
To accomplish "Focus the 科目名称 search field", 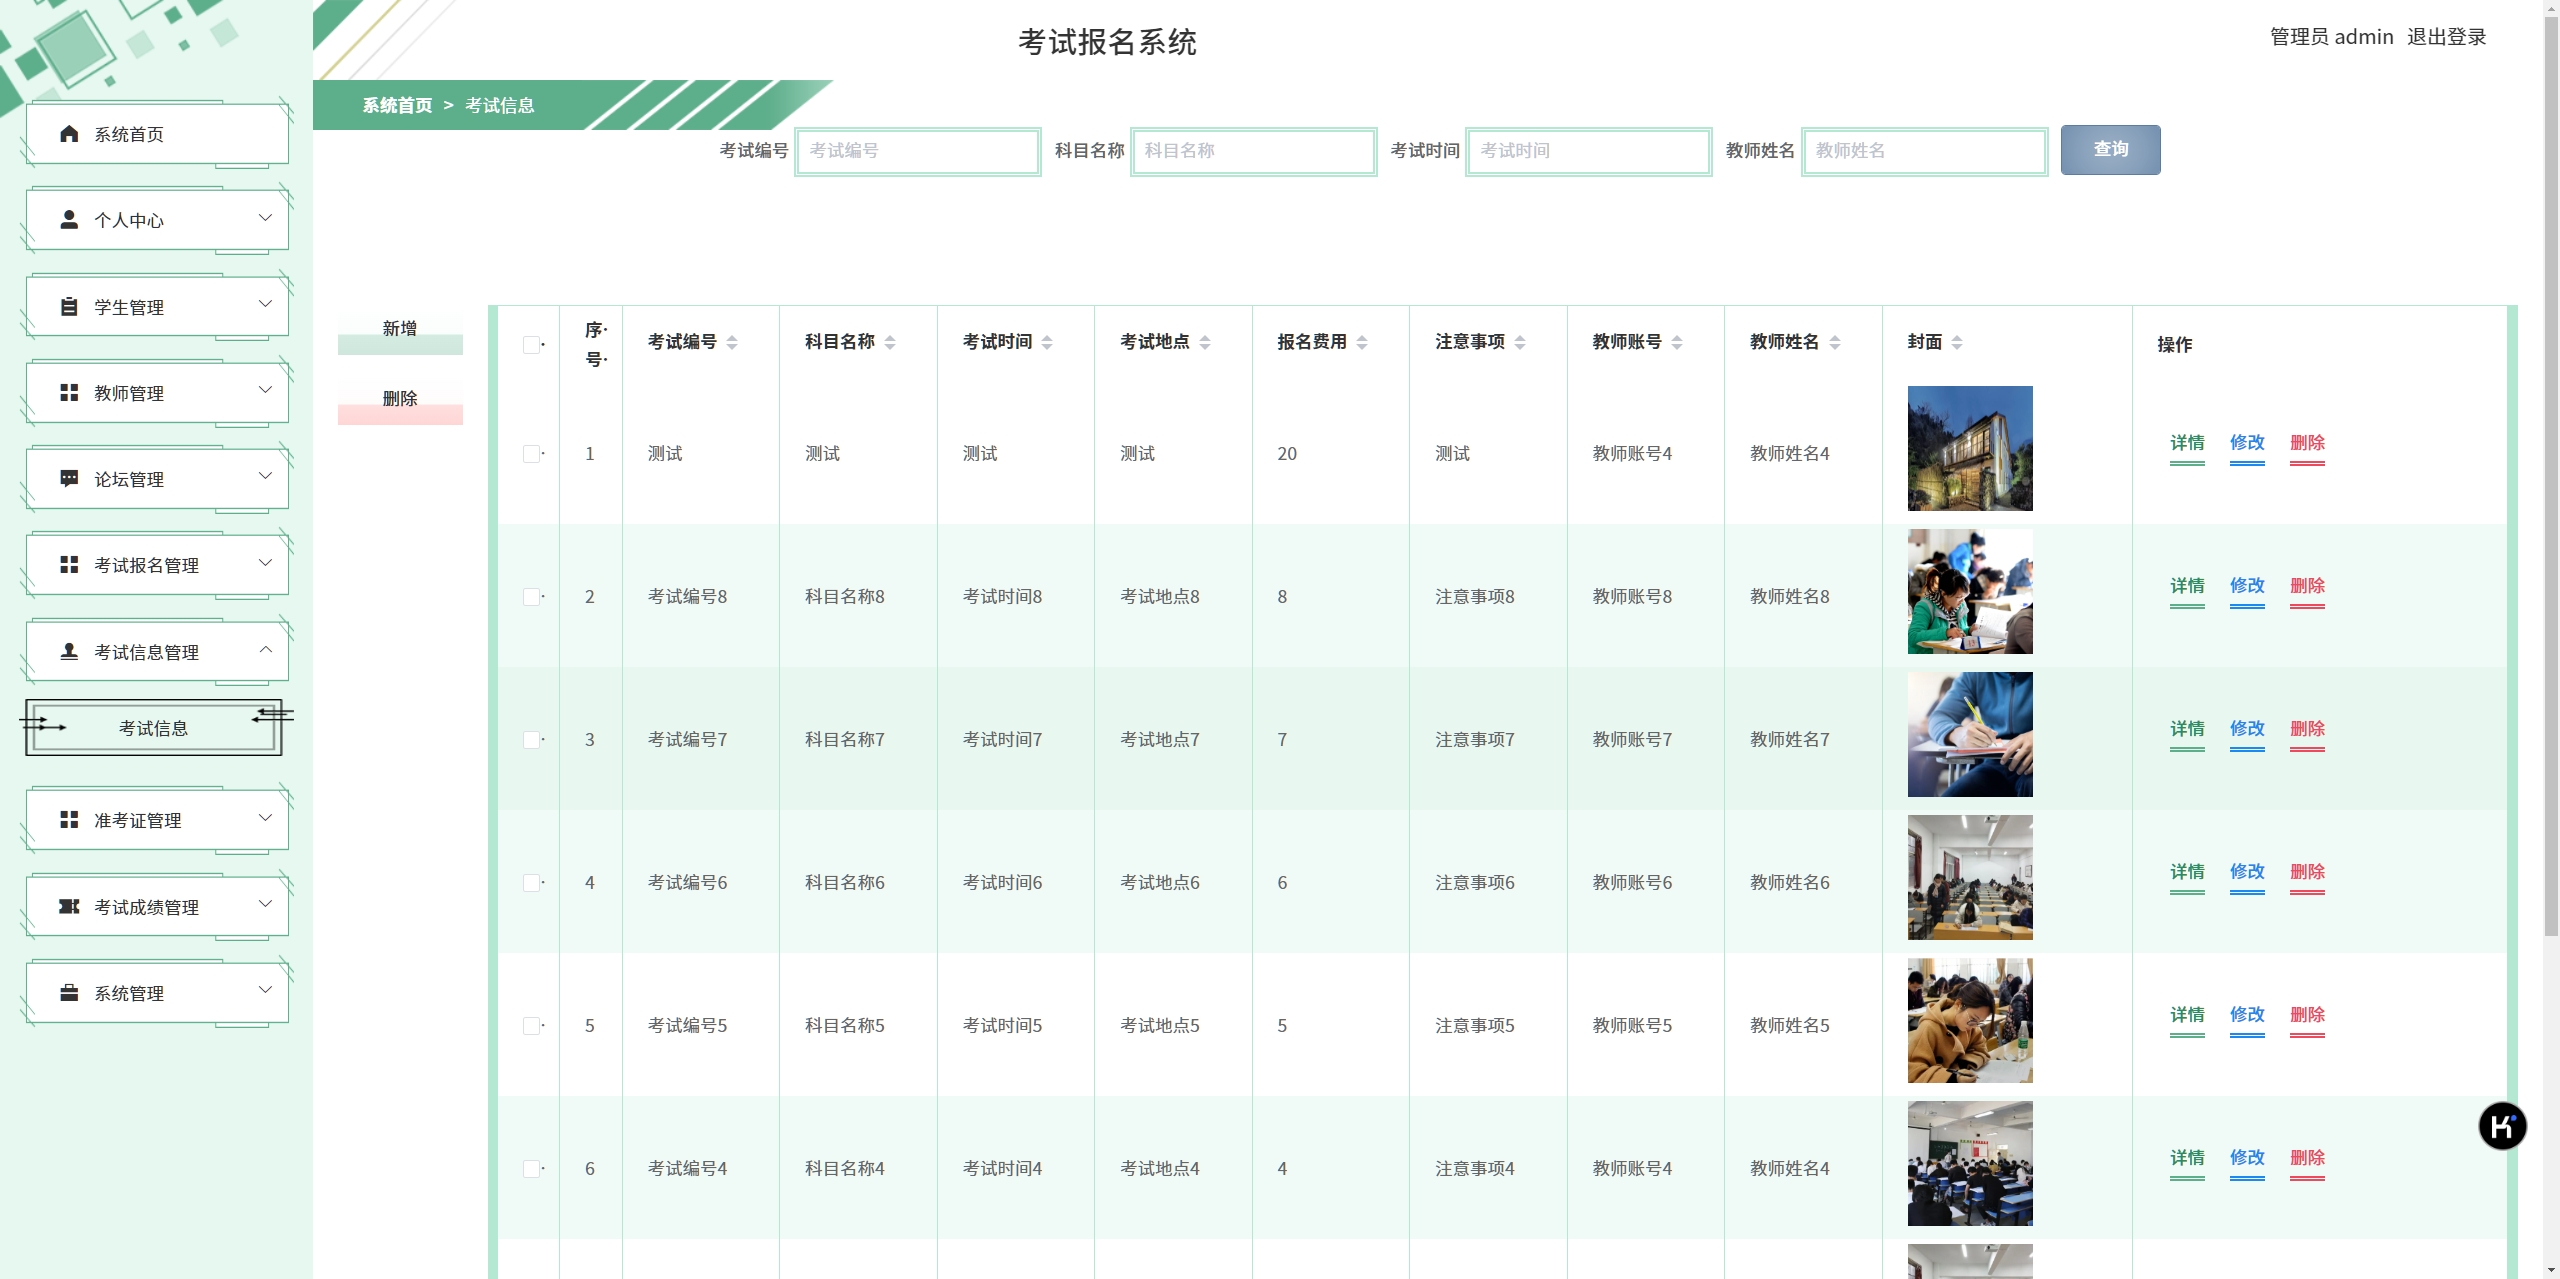I will coord(1253,151).
